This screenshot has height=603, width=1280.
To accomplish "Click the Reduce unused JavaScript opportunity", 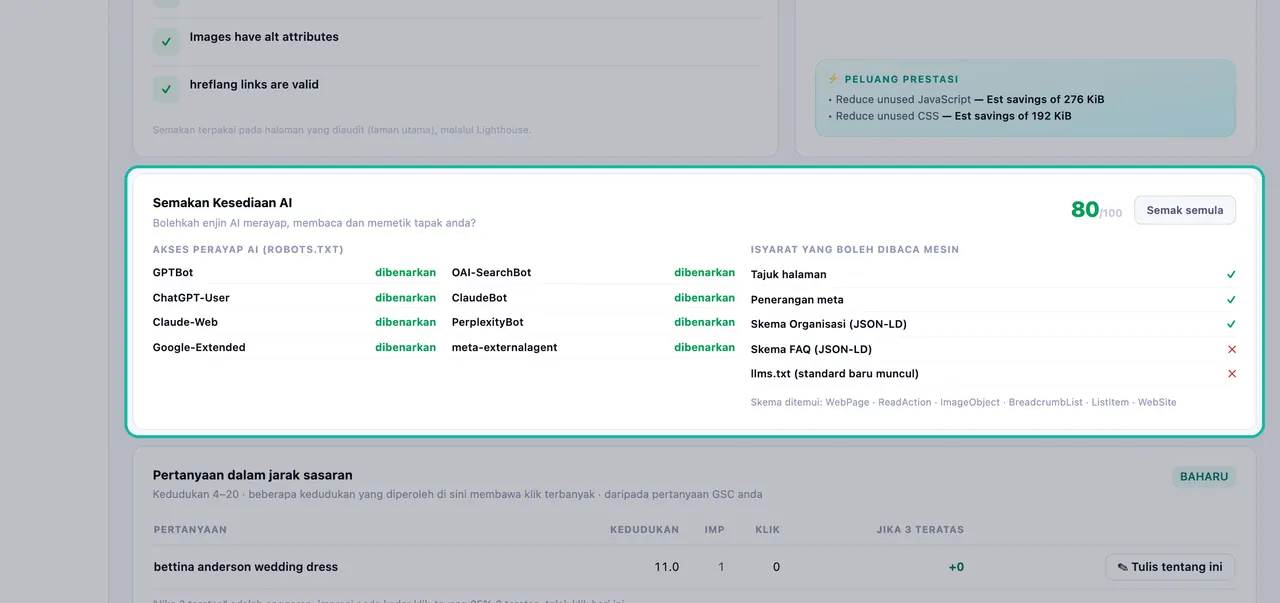I will [966, 100].
